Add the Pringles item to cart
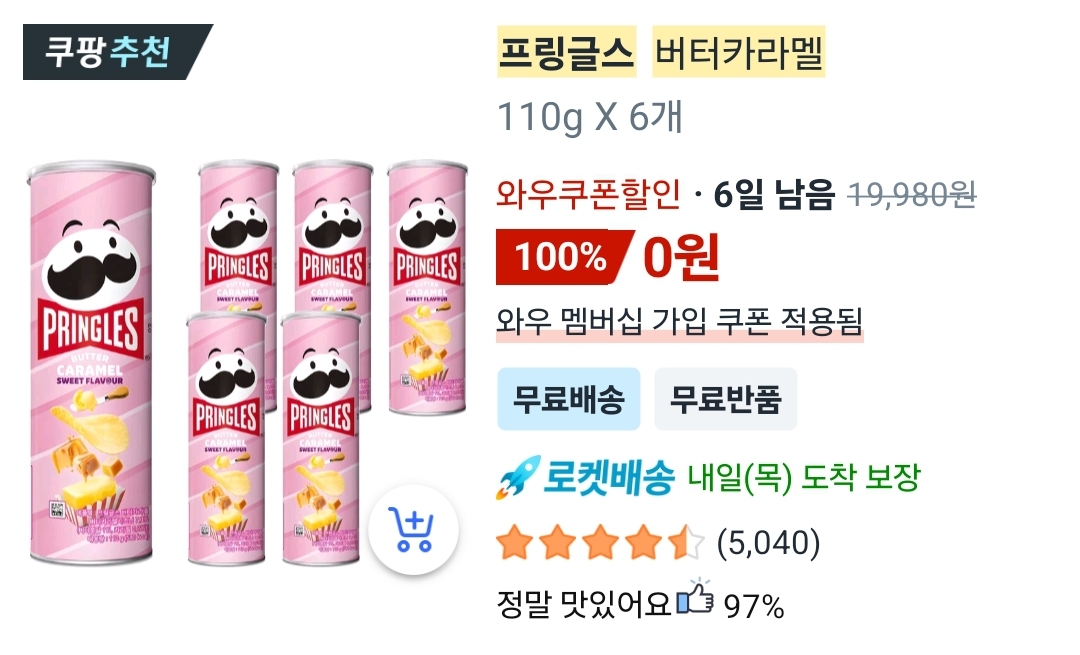Image resolution: width=1080 pixels, height=655 pixels. point(413,530)
